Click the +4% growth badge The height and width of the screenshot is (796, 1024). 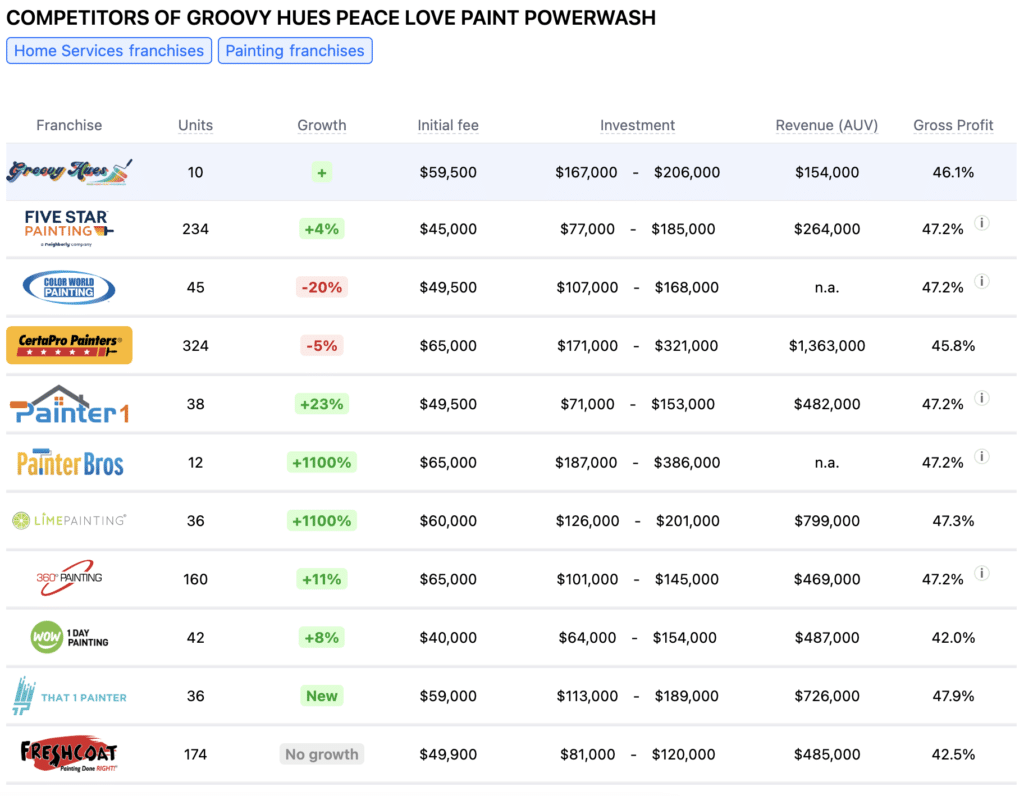tap(322, 229)
